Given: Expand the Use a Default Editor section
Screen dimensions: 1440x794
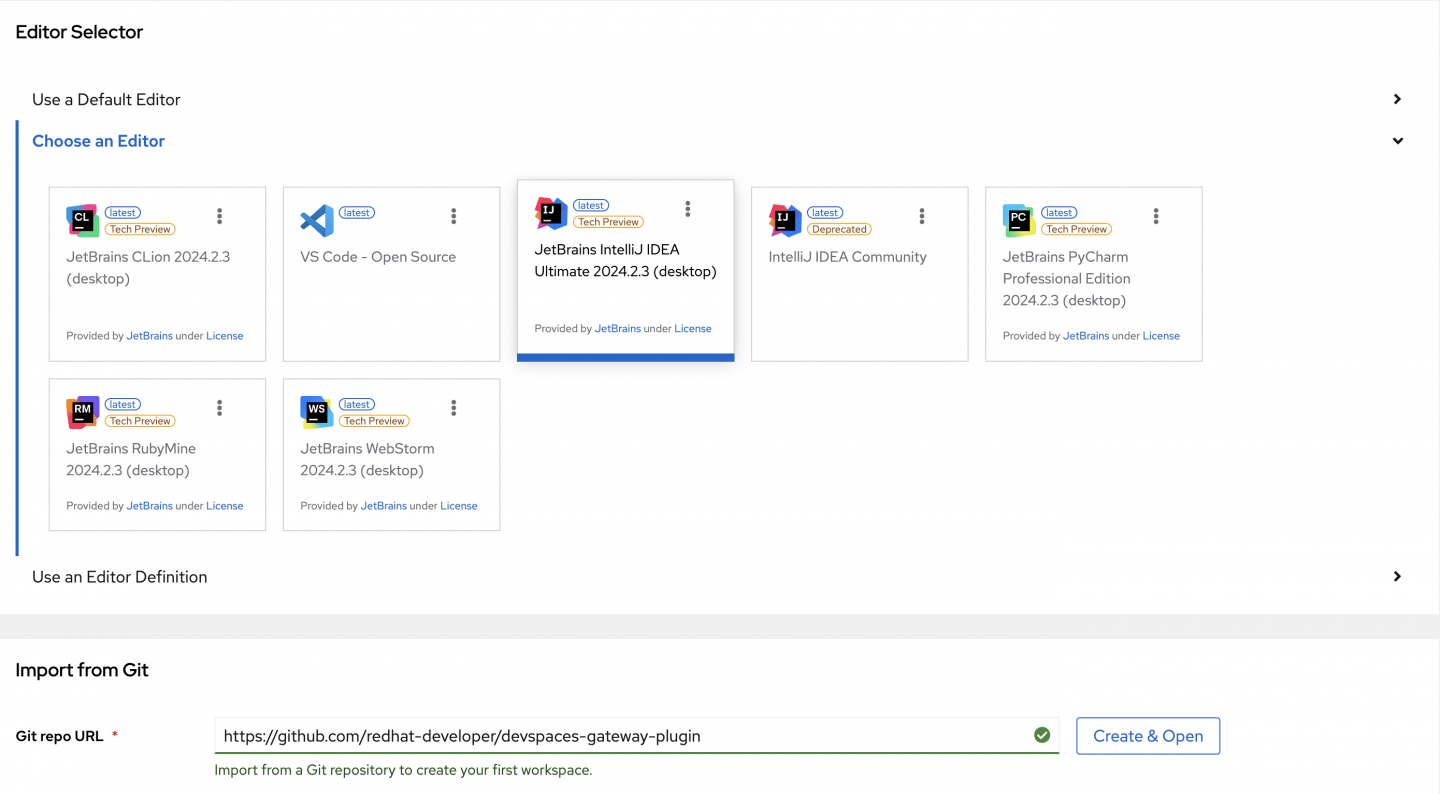Looking at the screenshot, I should click(1397, 99).
